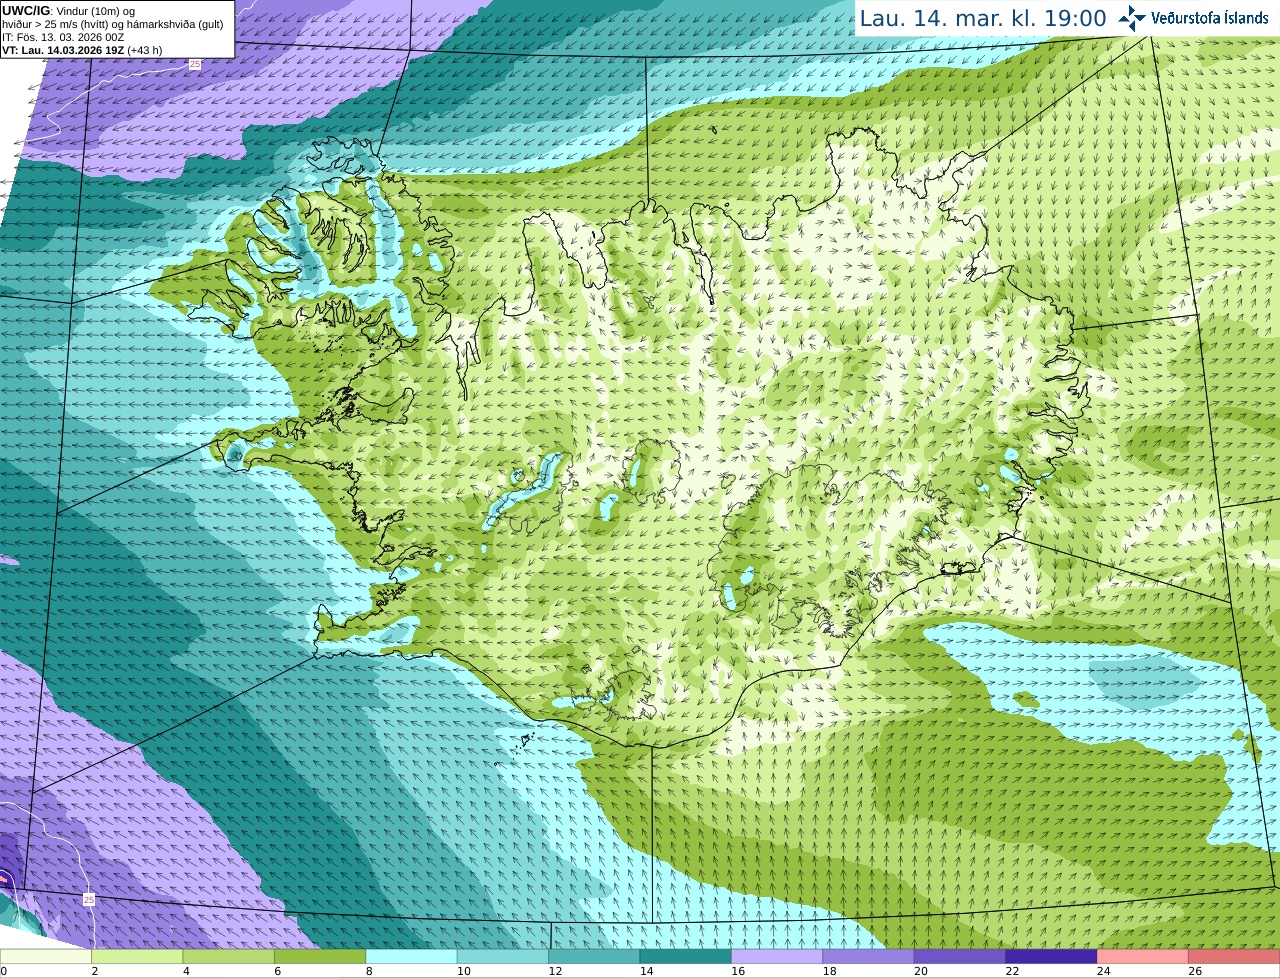Pick the 16–18 m/s lavender legend swatch
Viewport: 1280px width, 978px height.
pos(777,956)
